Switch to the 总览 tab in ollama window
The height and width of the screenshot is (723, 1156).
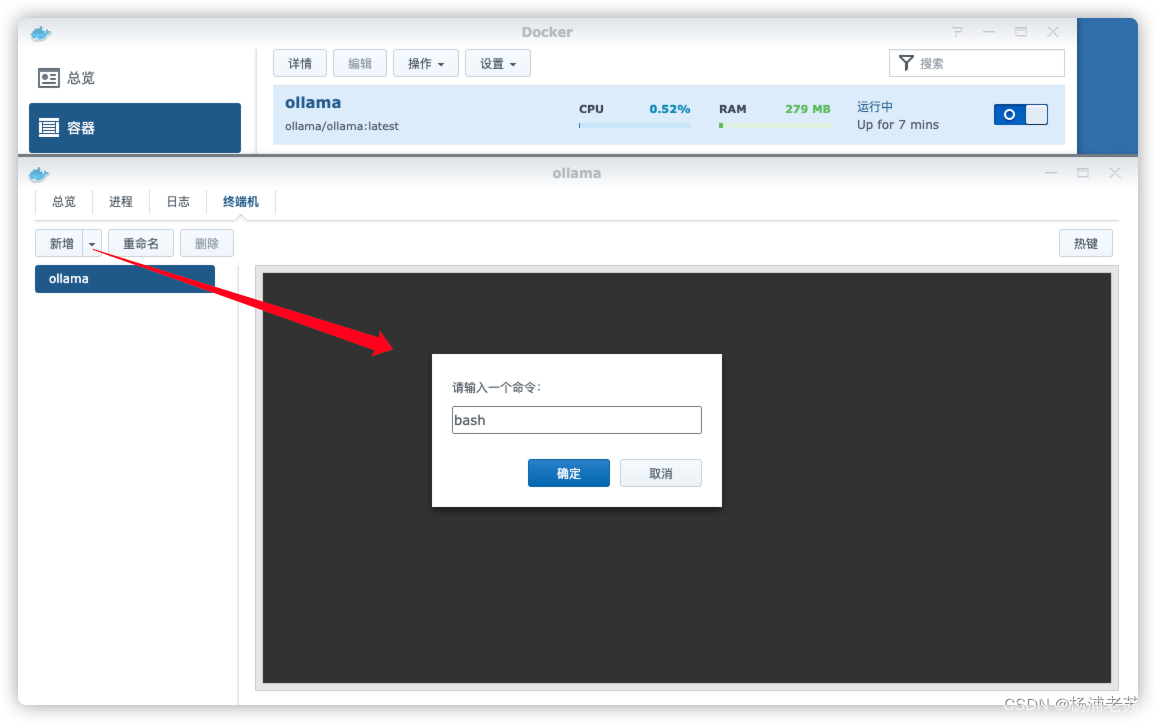pyautogui.click(x=64, y=202)
